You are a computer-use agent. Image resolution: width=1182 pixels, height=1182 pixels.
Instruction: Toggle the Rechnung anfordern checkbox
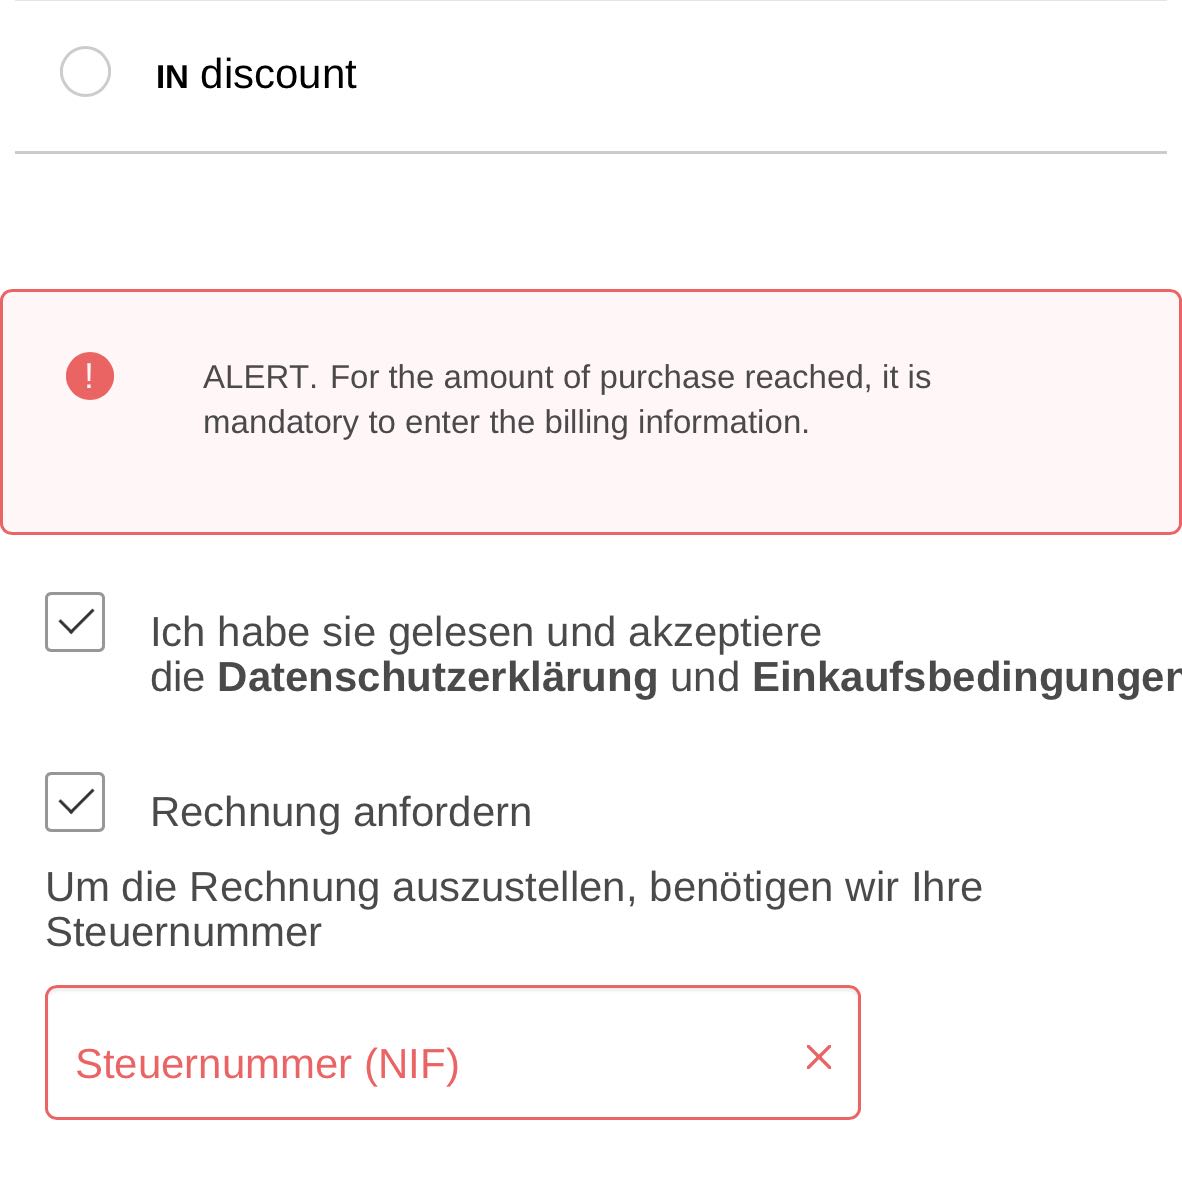[75, 802]
